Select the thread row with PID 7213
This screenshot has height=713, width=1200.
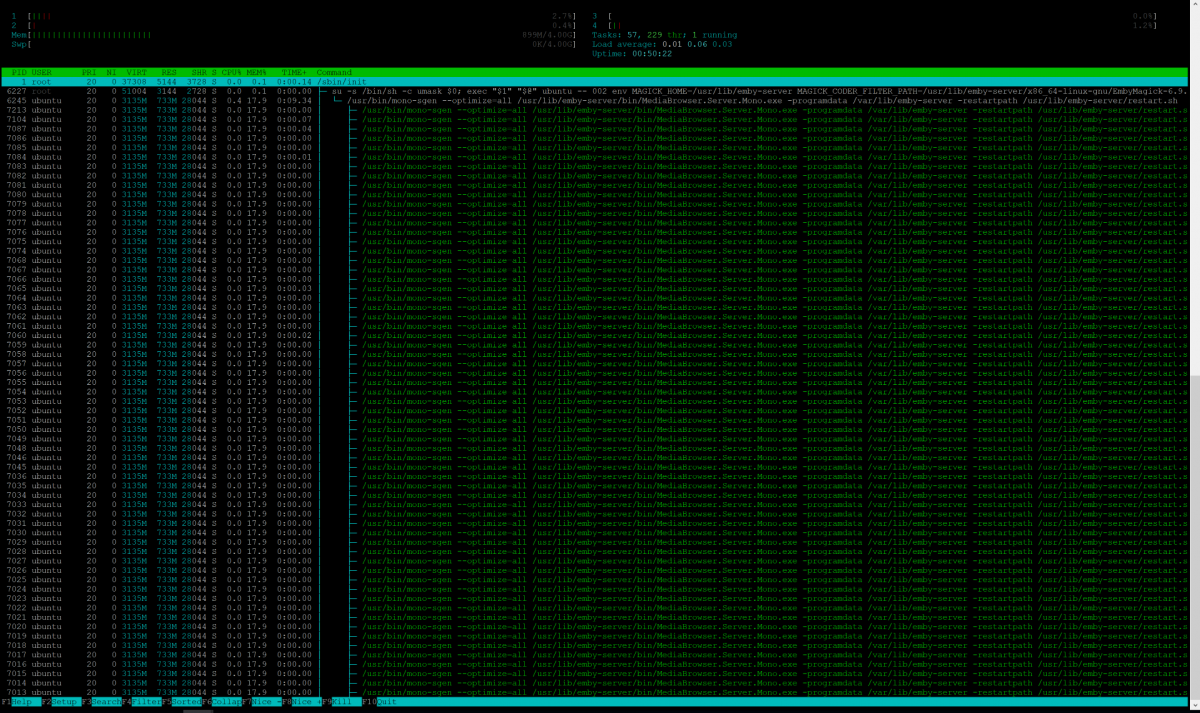coord(594,110)
